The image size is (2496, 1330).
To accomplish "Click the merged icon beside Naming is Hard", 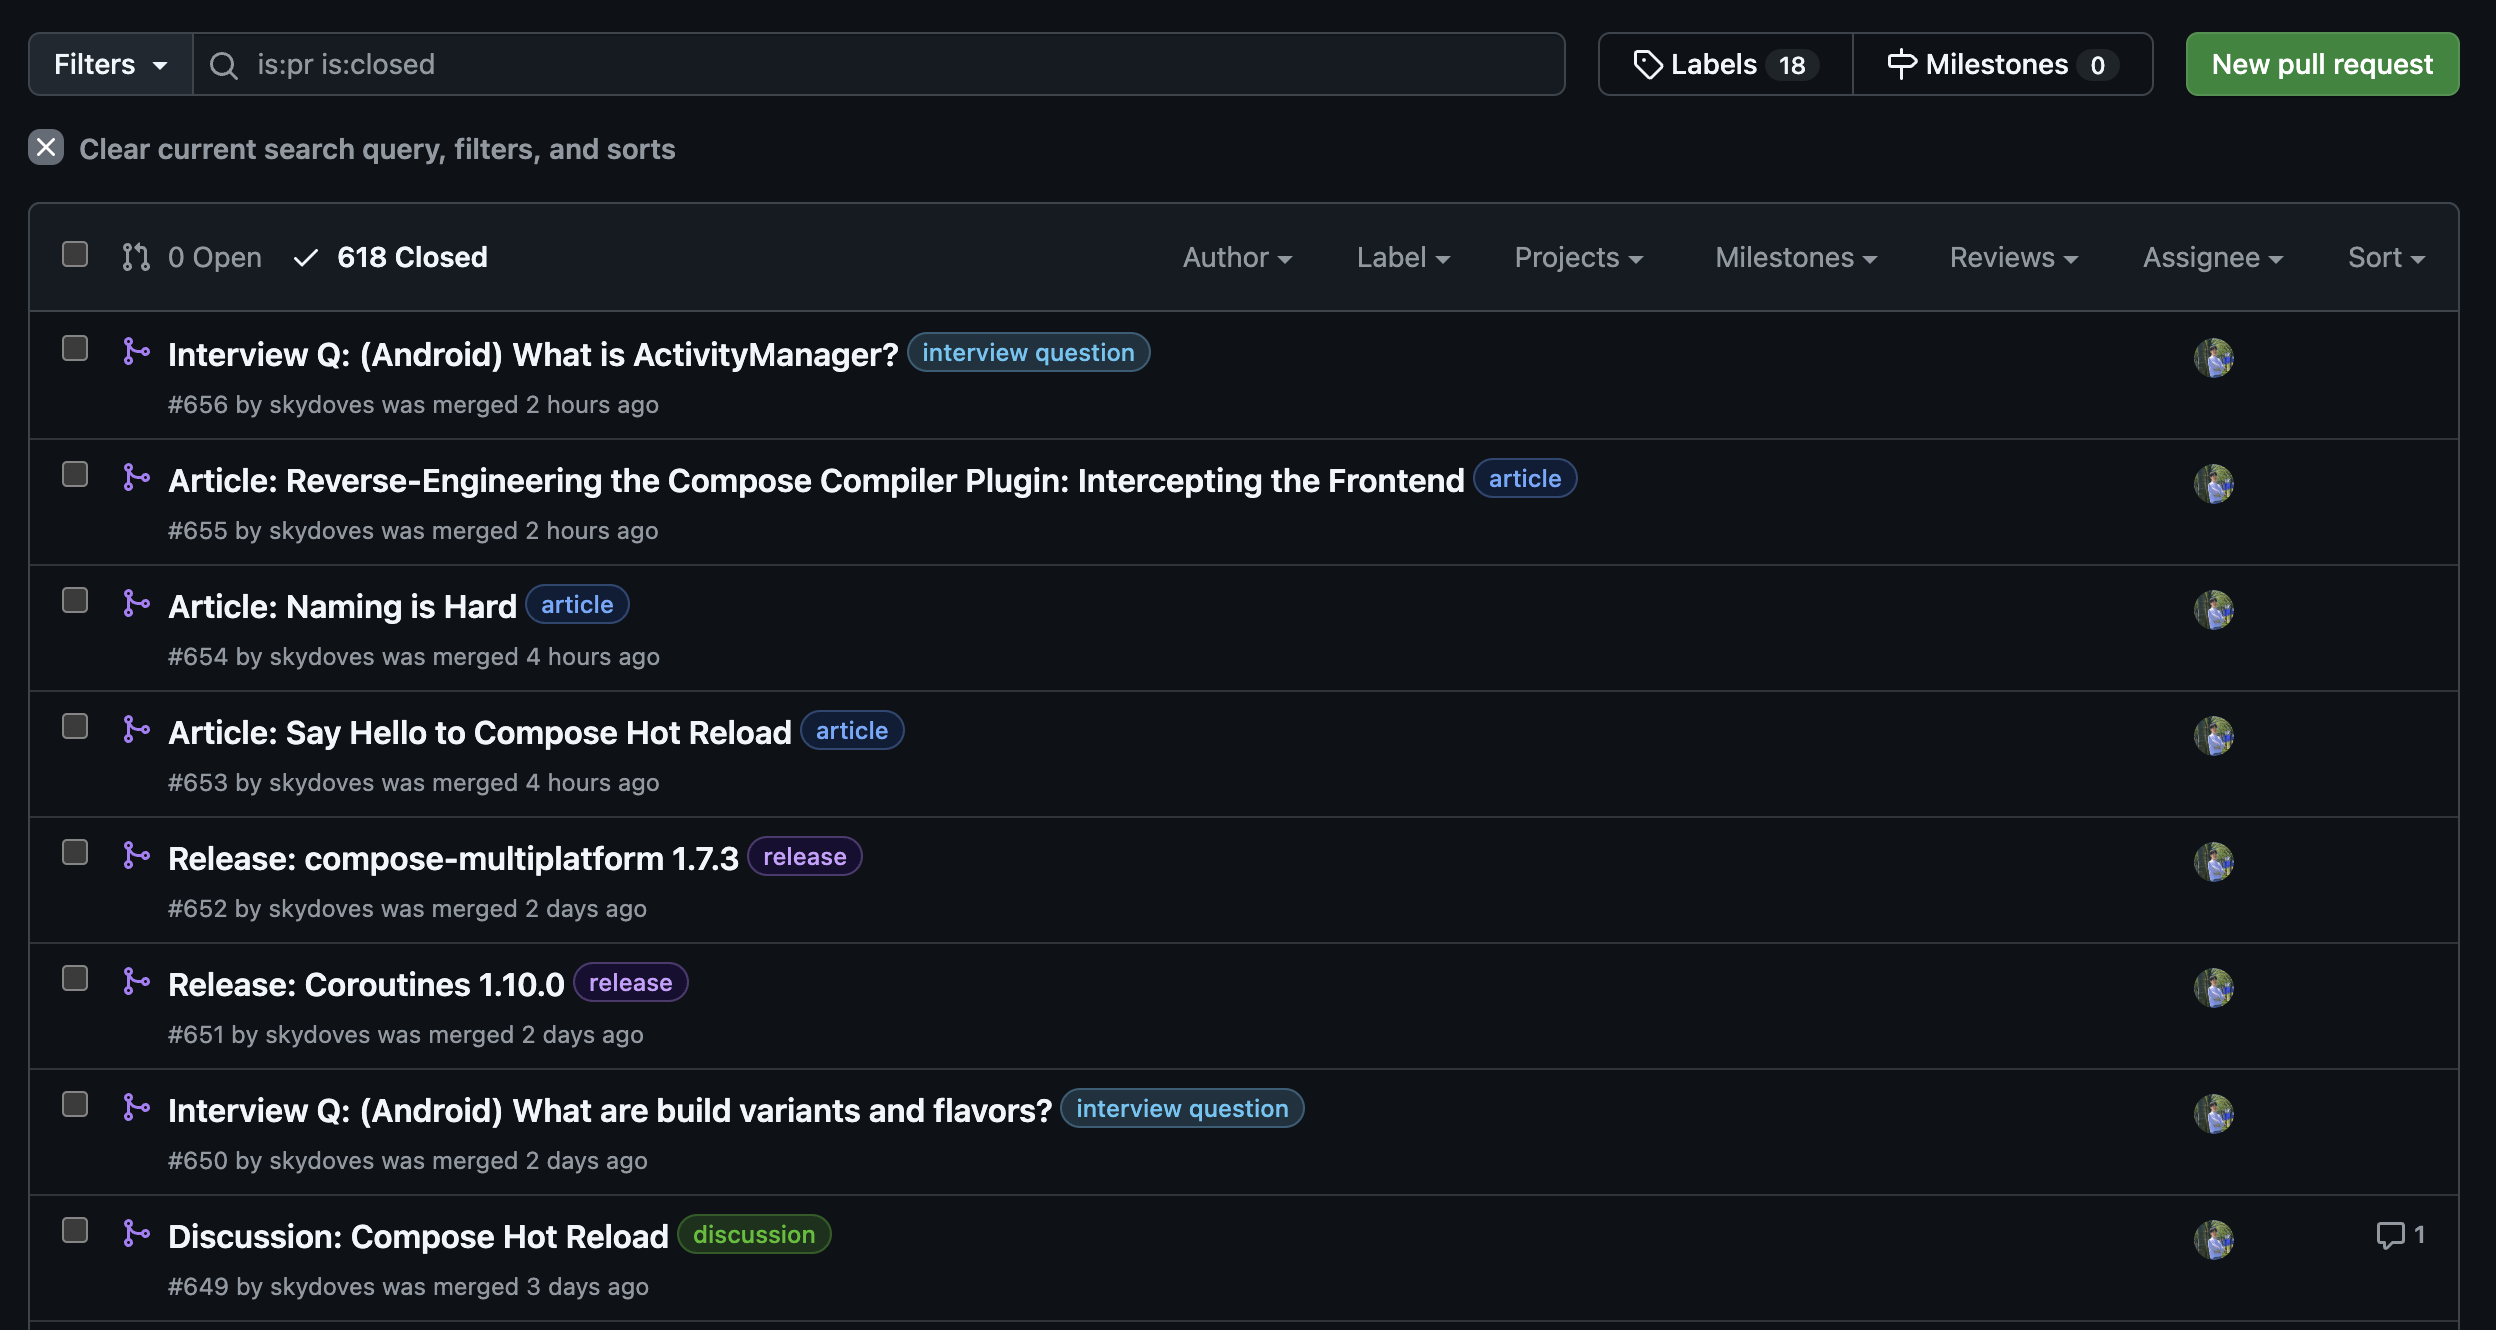I will click(x=136, y=603).
